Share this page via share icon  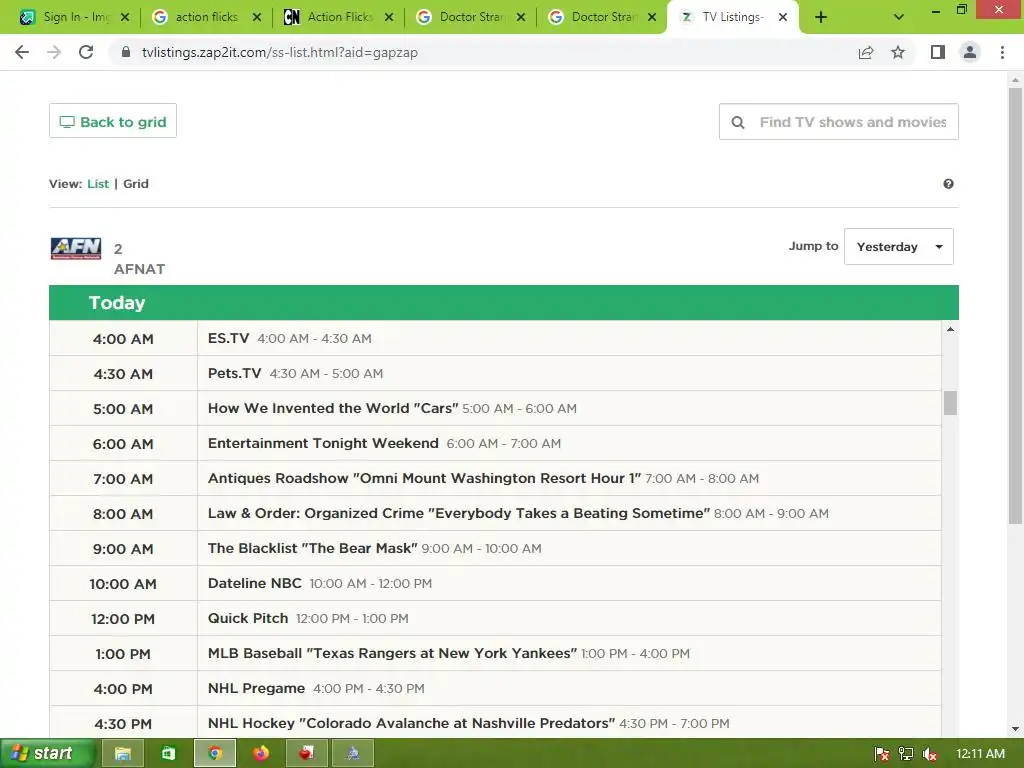(x=866, y=52)
